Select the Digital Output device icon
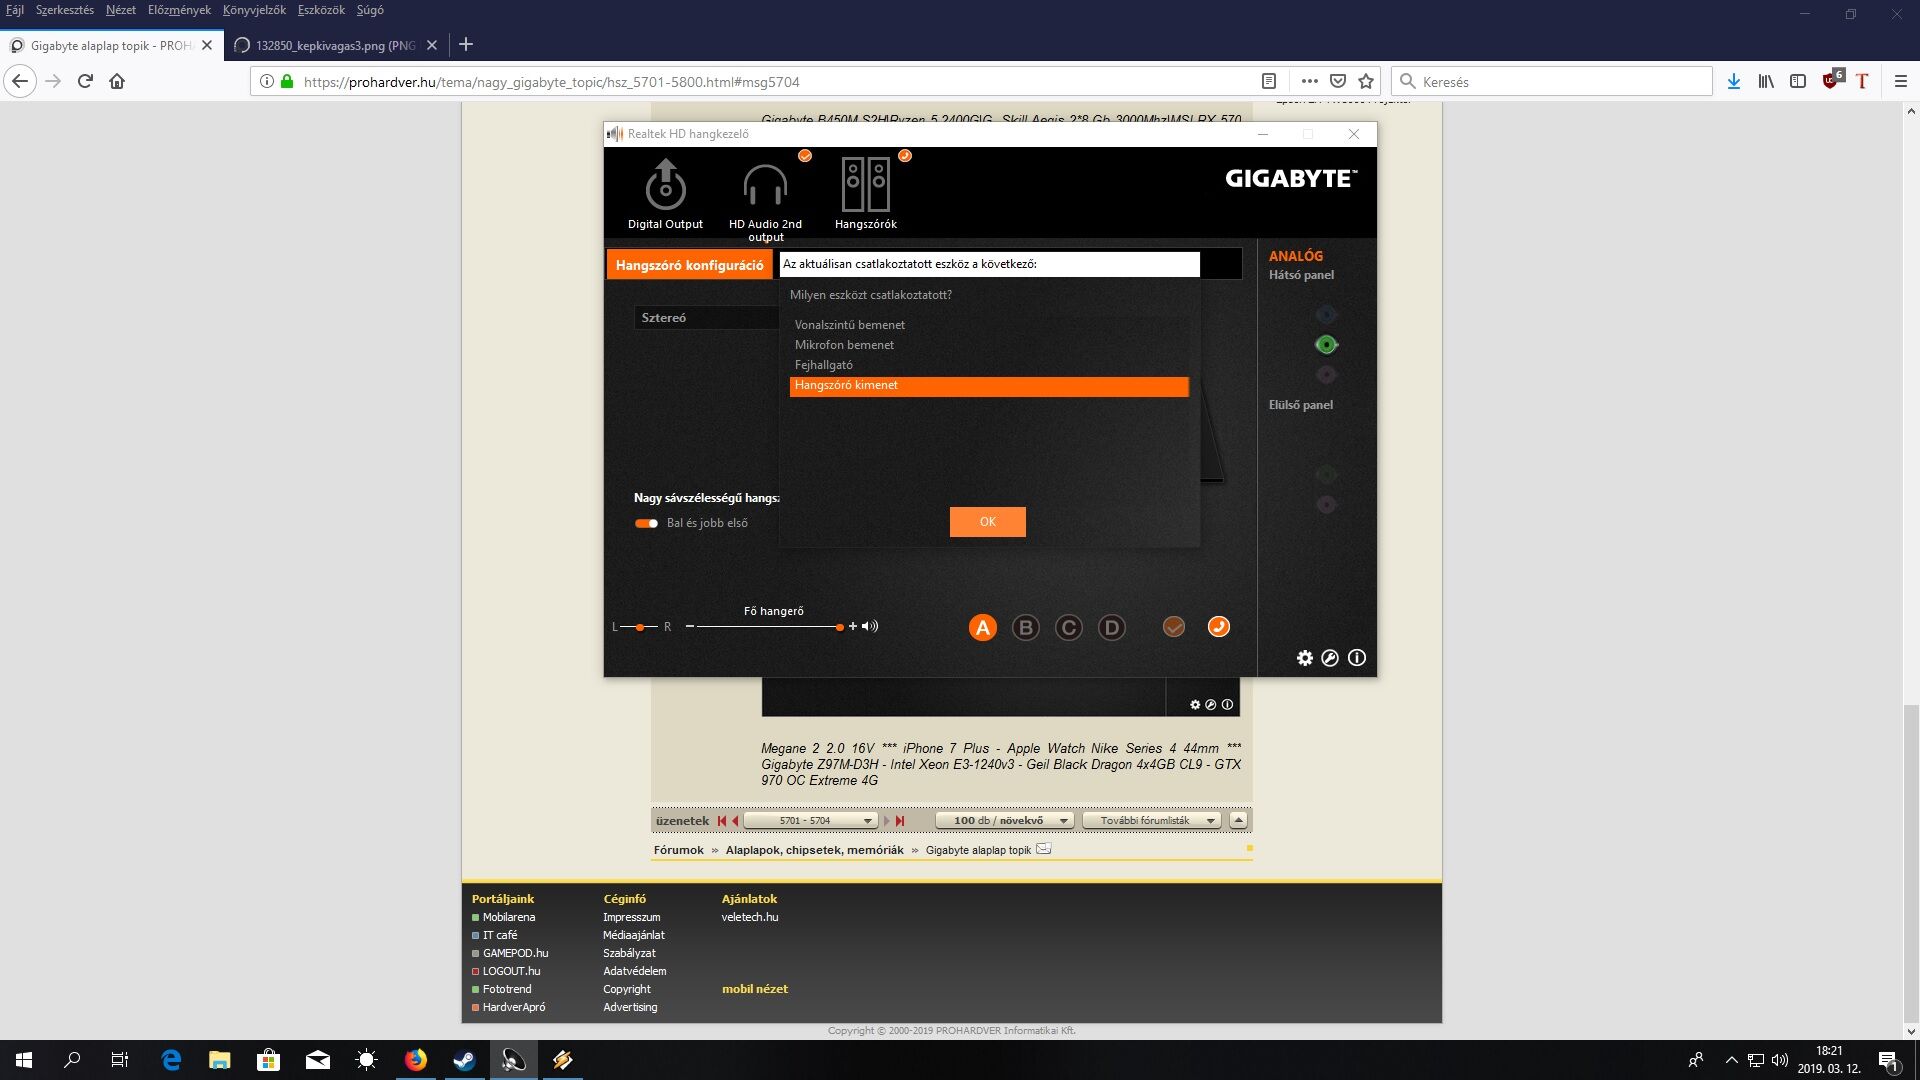 coord(665,185)
